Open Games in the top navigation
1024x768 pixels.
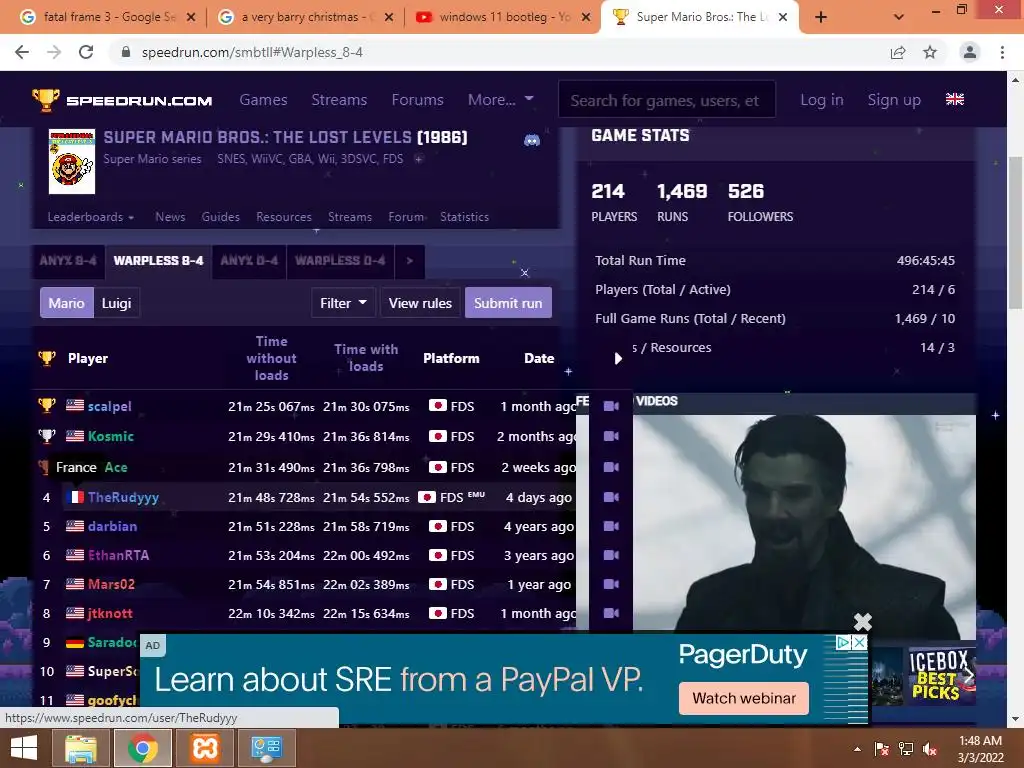pos(263,100)
